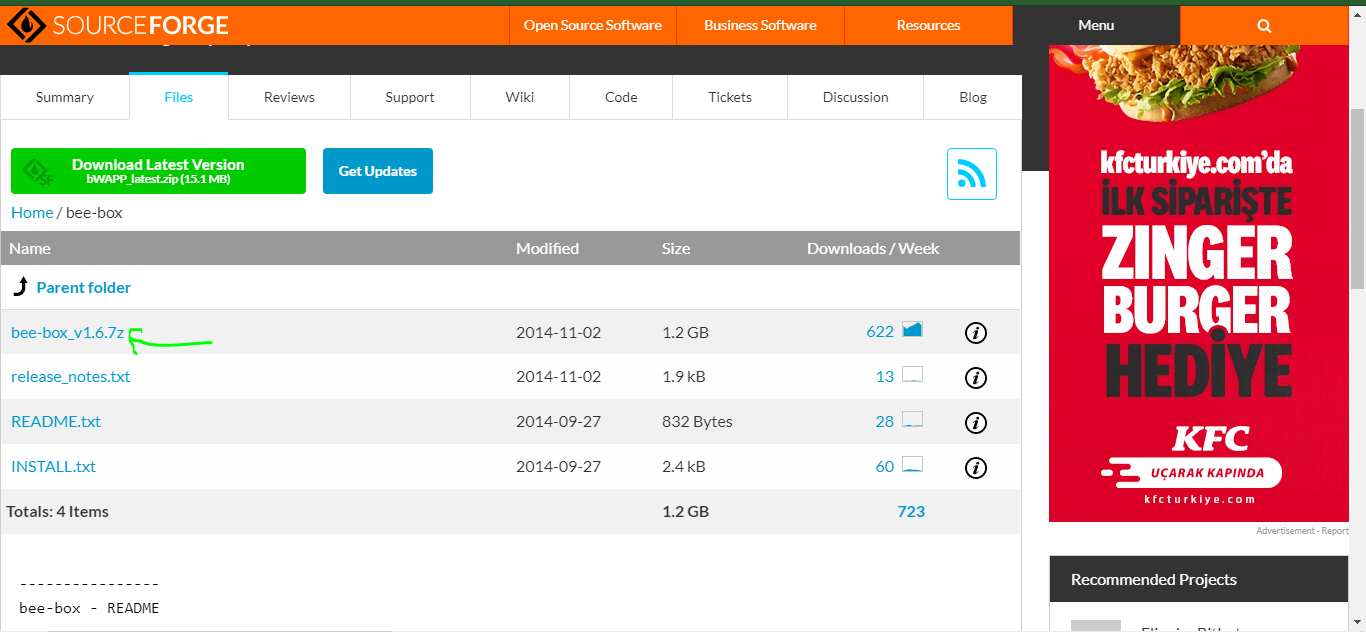This screenshot has width=1366, height=632.
Task: Subscribe via the RSS feed icon
Action: click(972, 174)
